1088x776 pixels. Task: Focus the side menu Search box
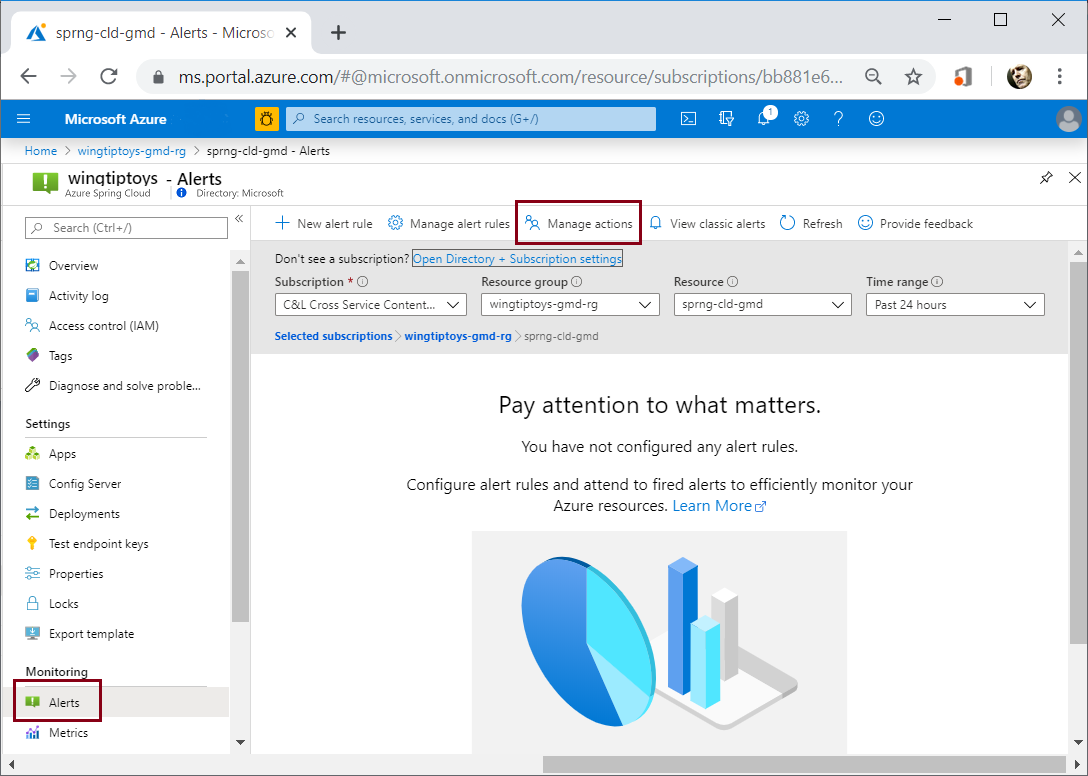[x=126, y=228]
